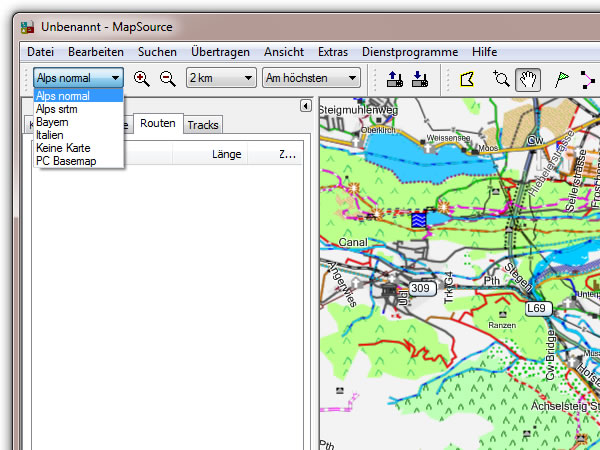Click the blue waves symbol on map
The image size is (600, 450).
[420, 219]
